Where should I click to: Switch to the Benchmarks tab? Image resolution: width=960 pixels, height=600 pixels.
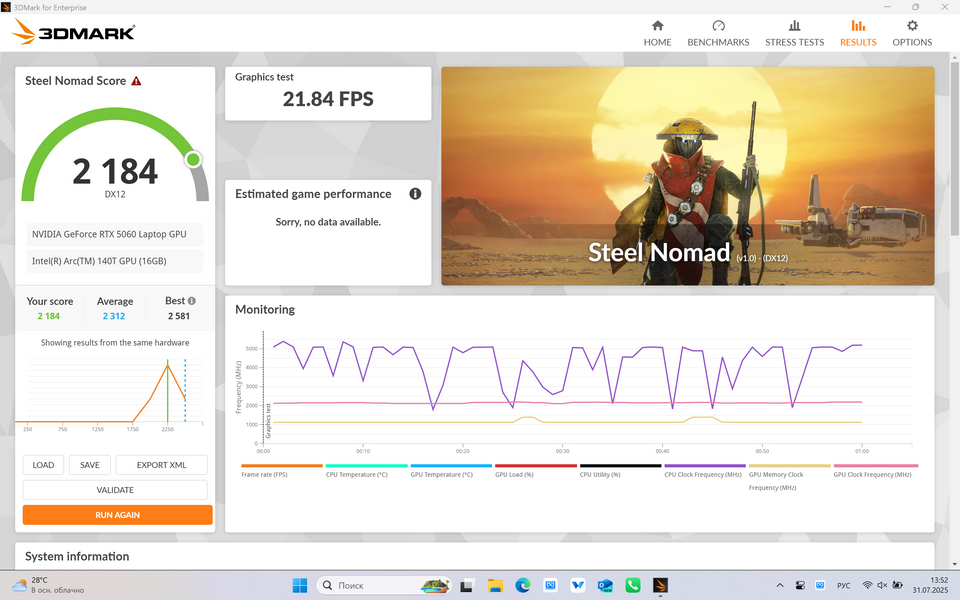718,33
